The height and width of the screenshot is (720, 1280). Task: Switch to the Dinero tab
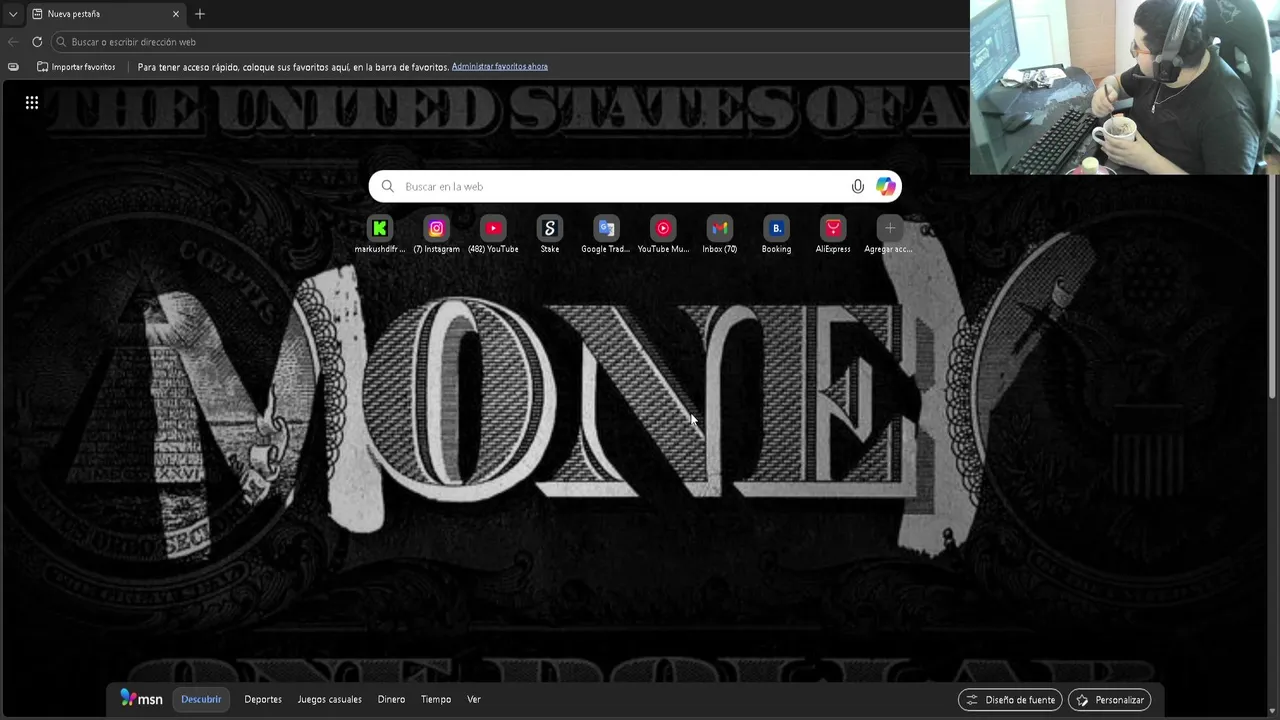[391, 699]
